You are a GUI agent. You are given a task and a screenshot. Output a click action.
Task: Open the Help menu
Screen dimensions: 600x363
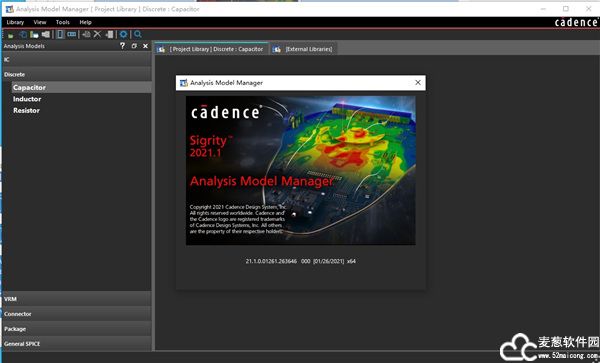tap(85, 22)
